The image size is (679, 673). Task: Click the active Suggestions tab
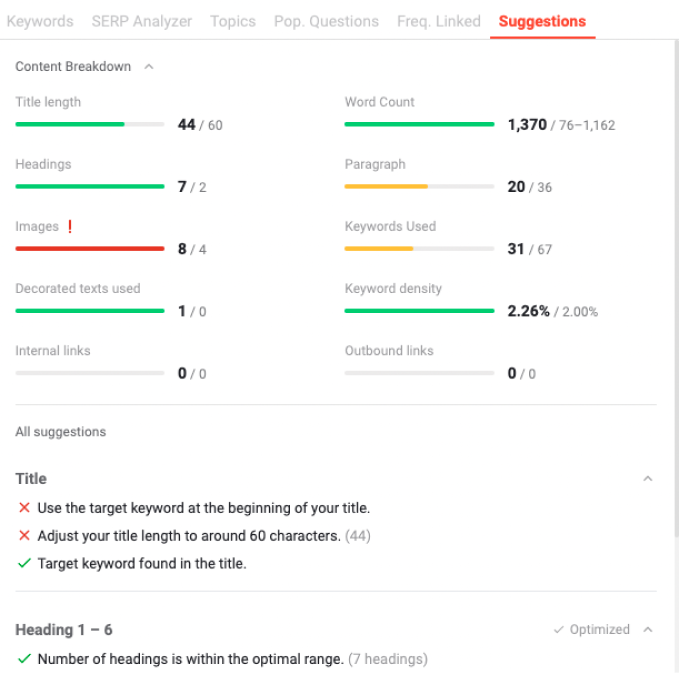tap(542, 21)
